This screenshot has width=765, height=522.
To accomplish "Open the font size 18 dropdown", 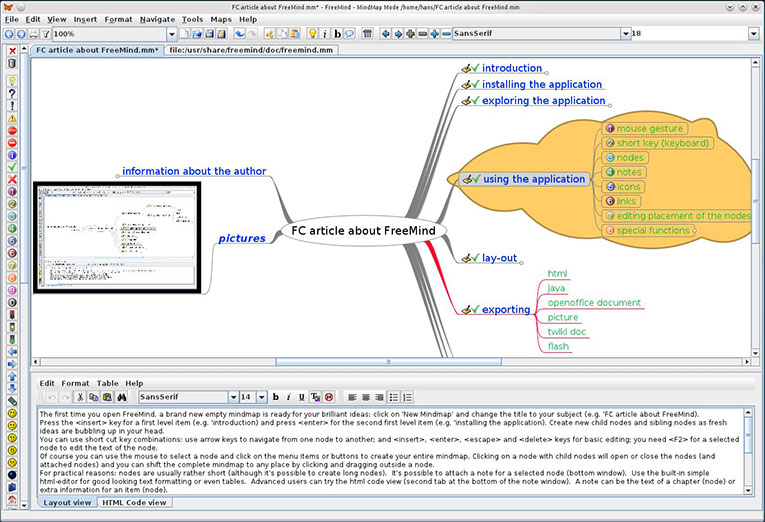I will click(754, 34).
